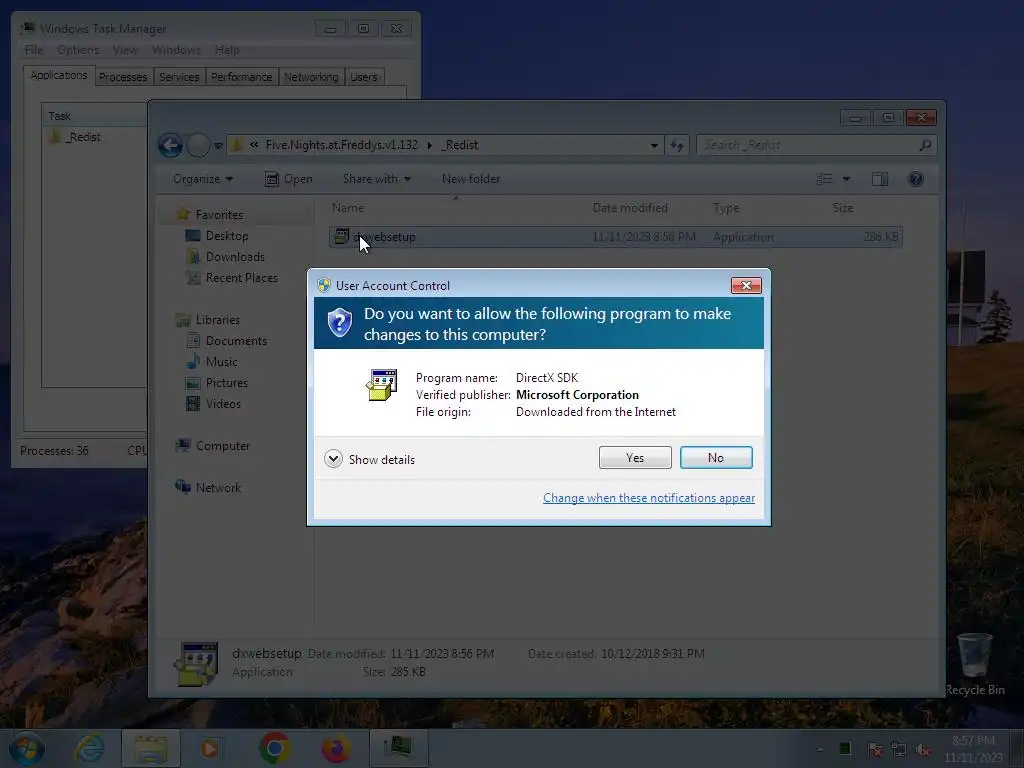Viewport: 1024px width, 768px height.
Task: Click the Recycle Bin desktop icon
Action: click(x=974, y=665)
